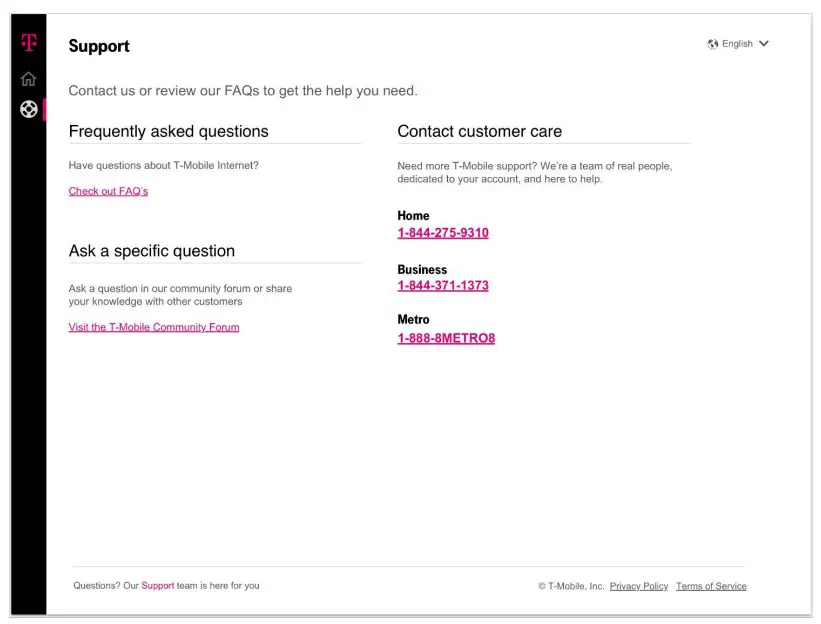
Task: Call Business support number 1-844-371-1373
Action: tap(443, 286)
